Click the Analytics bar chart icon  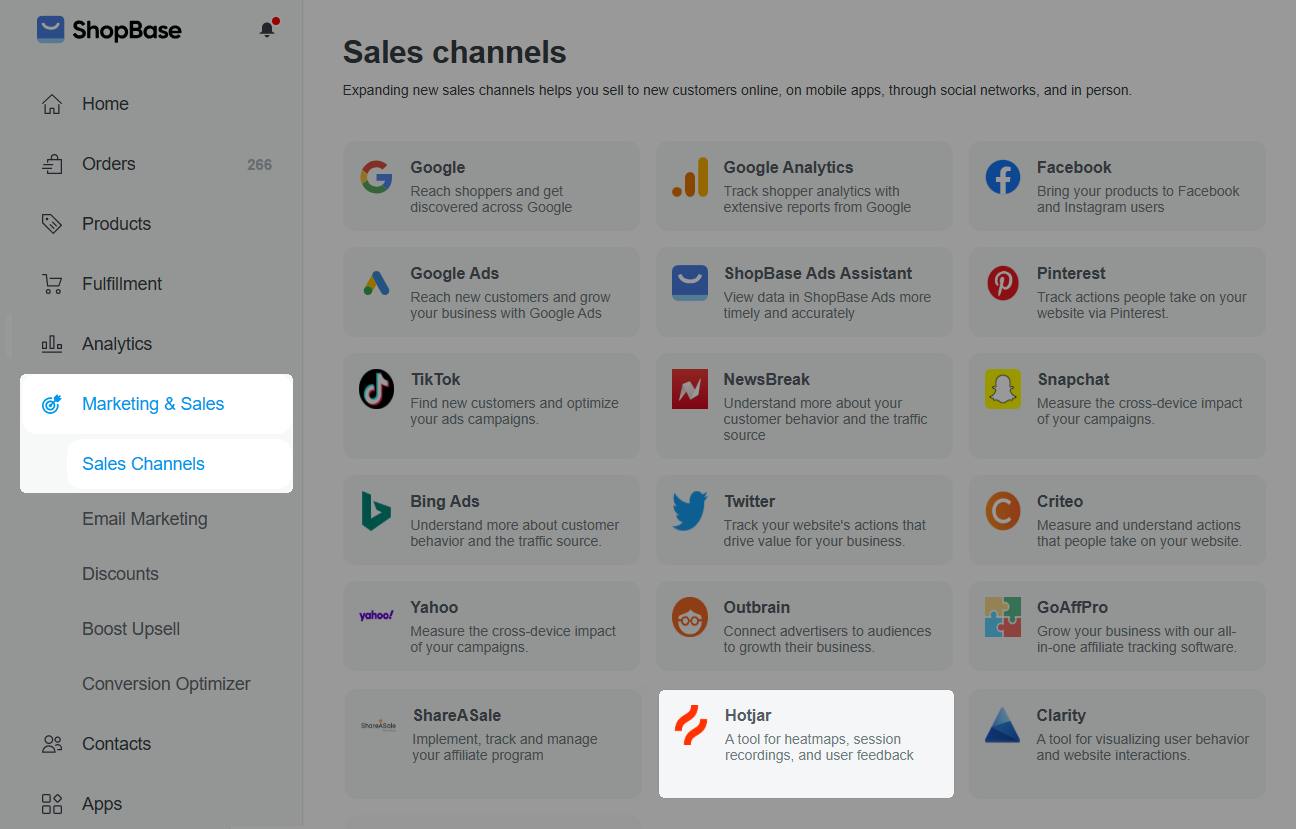pyautogui.click(x=52, y=344)
